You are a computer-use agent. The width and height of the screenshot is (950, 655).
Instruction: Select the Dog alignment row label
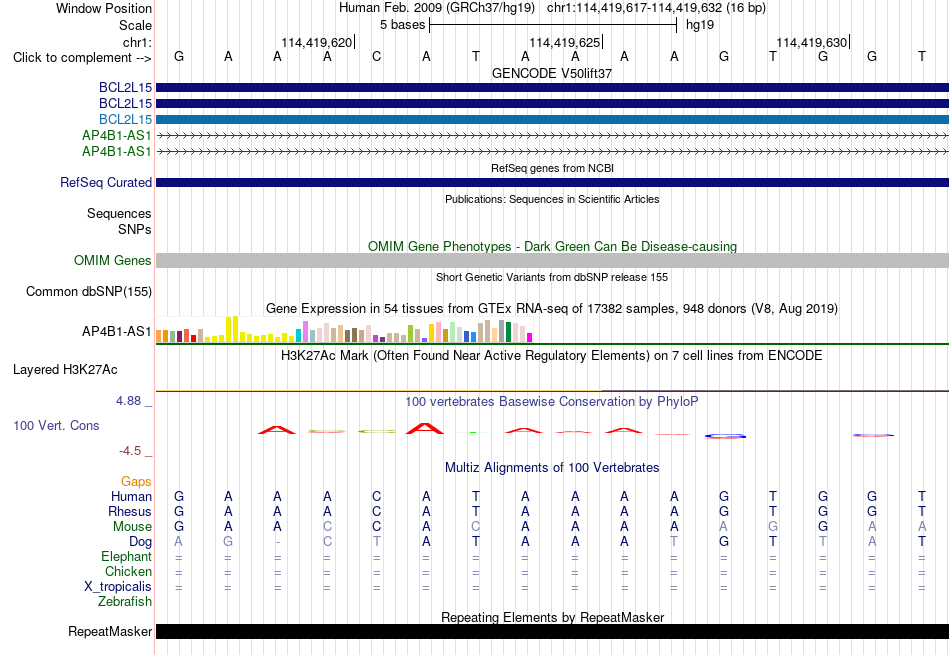coord(141,542)
